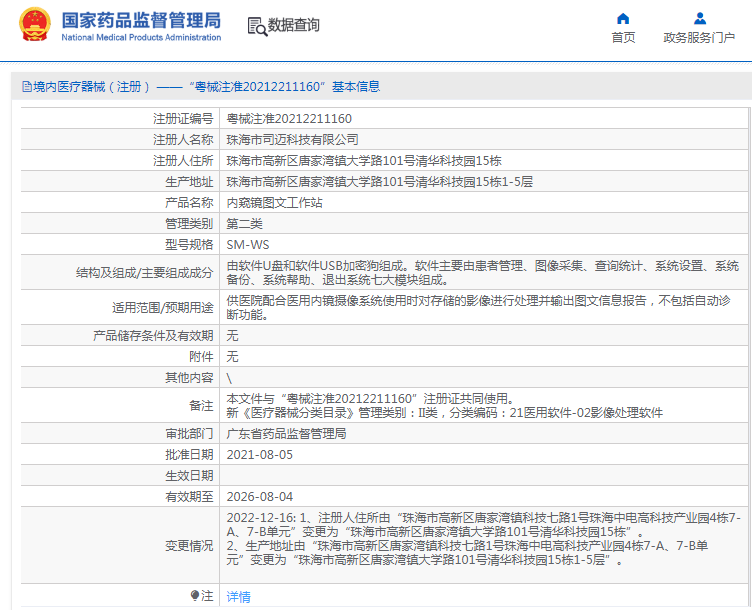Viewport: 752px width, 610px height.
Task: Click the 产品名称 row label
Action: 189,203
